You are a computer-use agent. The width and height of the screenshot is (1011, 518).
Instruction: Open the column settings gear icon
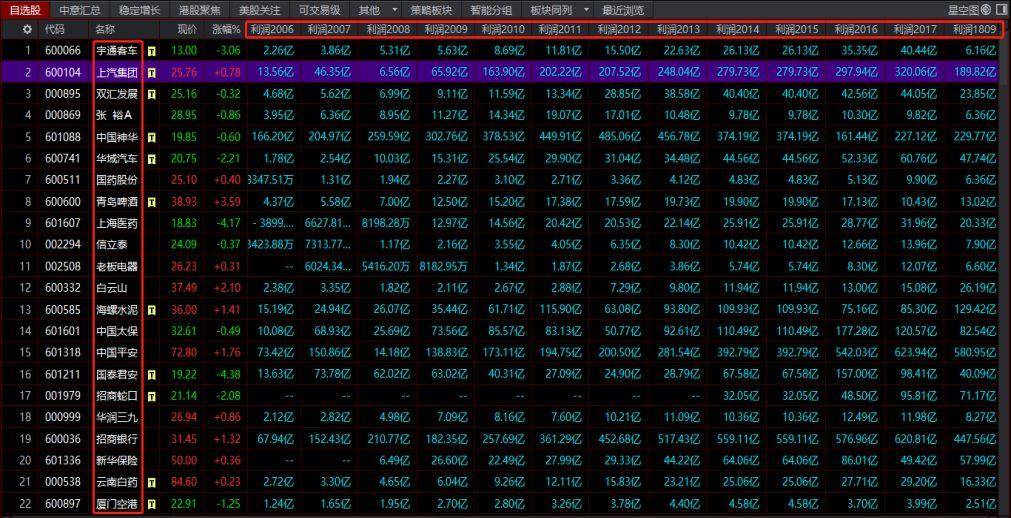[x=27, y=30]
